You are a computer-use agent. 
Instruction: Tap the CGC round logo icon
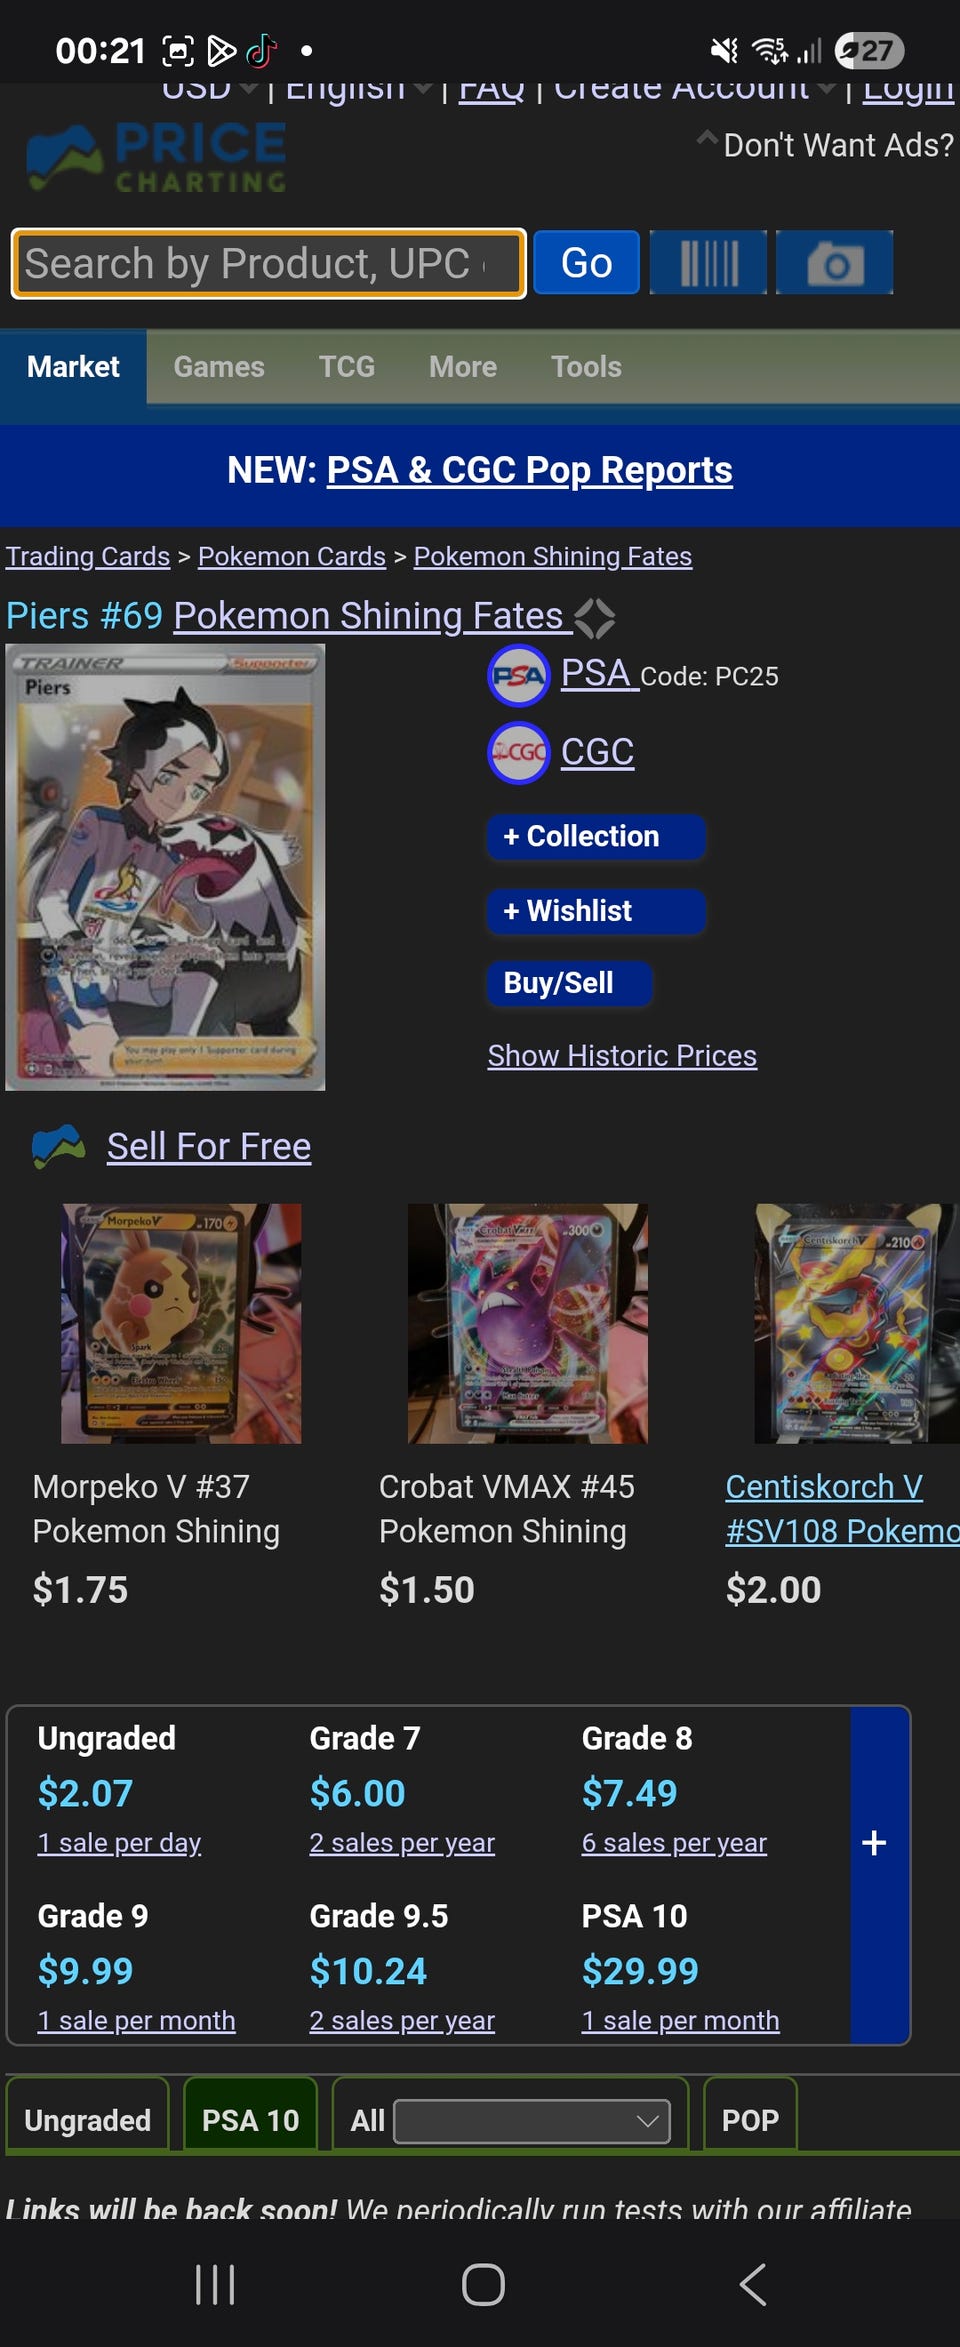518,753
